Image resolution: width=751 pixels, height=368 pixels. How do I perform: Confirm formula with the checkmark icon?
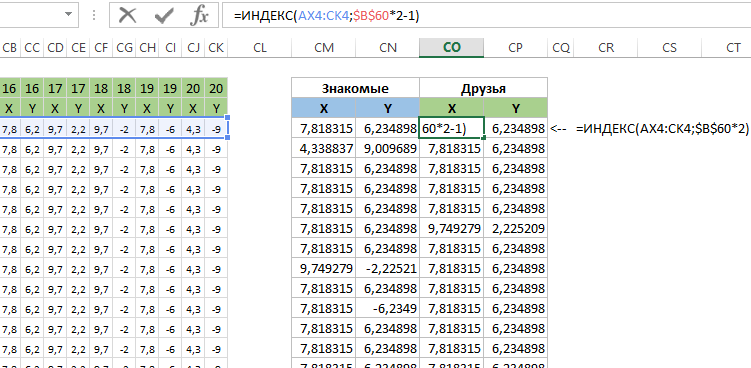pyautogui.click(x=164, y=16)
